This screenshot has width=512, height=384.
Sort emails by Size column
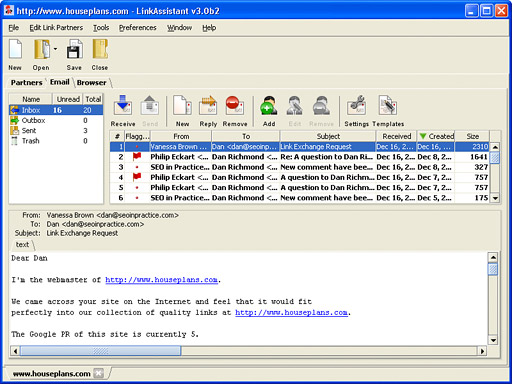click(x=473, y=136)
